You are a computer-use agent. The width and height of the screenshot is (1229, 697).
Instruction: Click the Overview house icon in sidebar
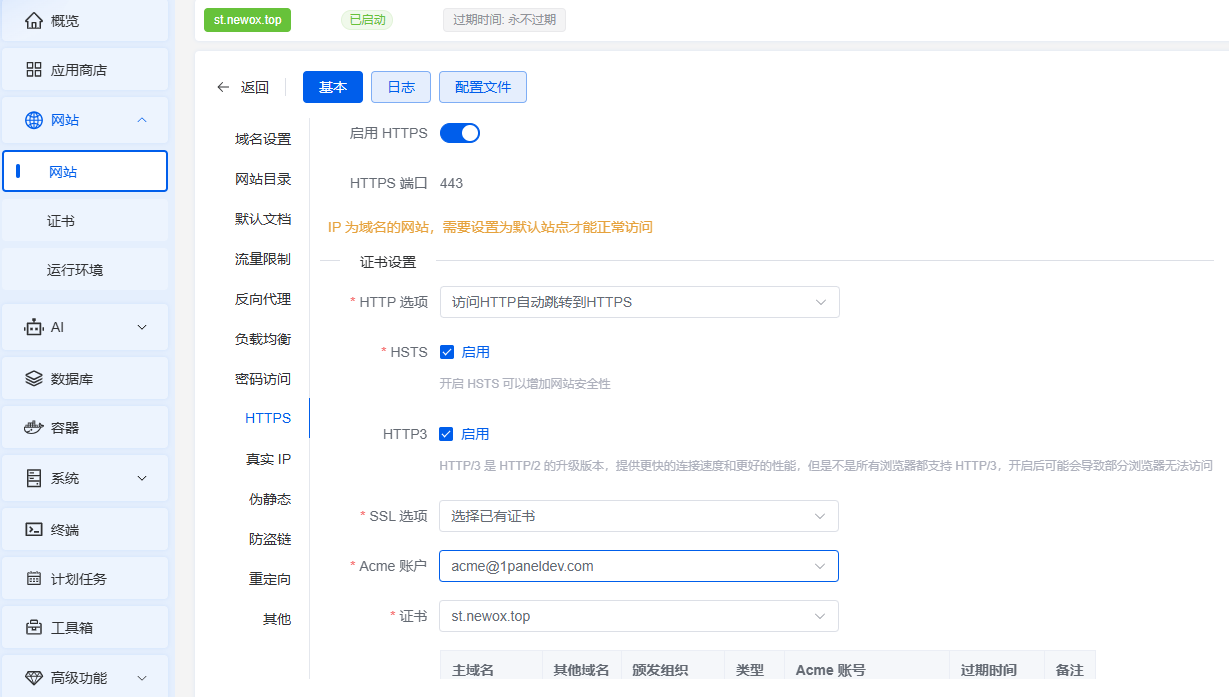(x=34, y=20)
